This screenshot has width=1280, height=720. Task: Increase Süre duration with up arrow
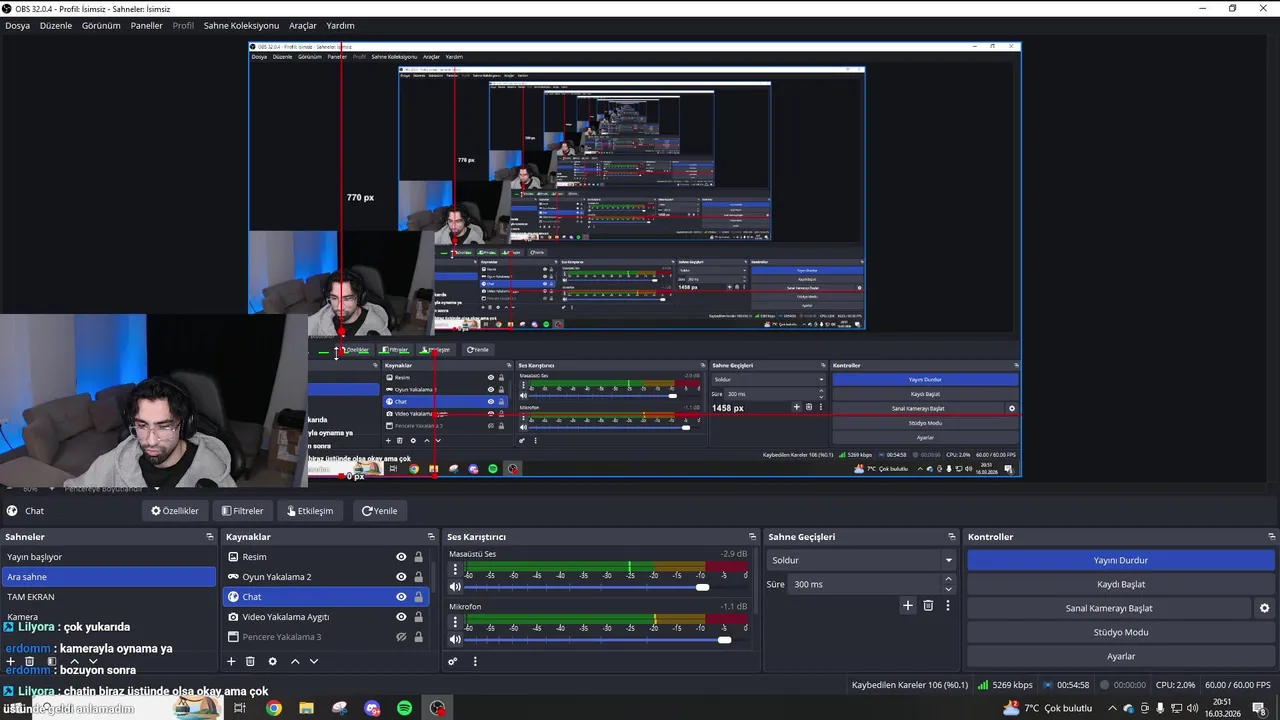coord(948,579)
